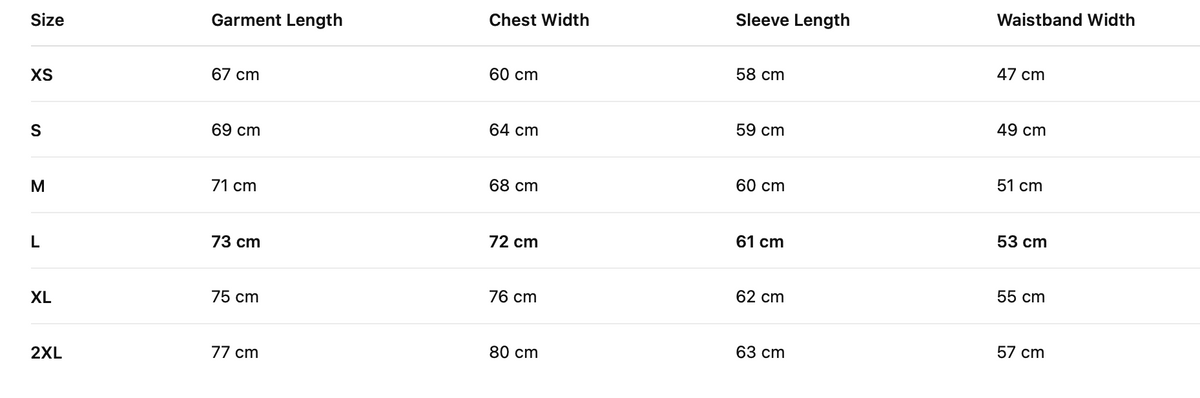Click the Size column header
Viewport: 1200px width, 398px height.
tap(47, 20)
